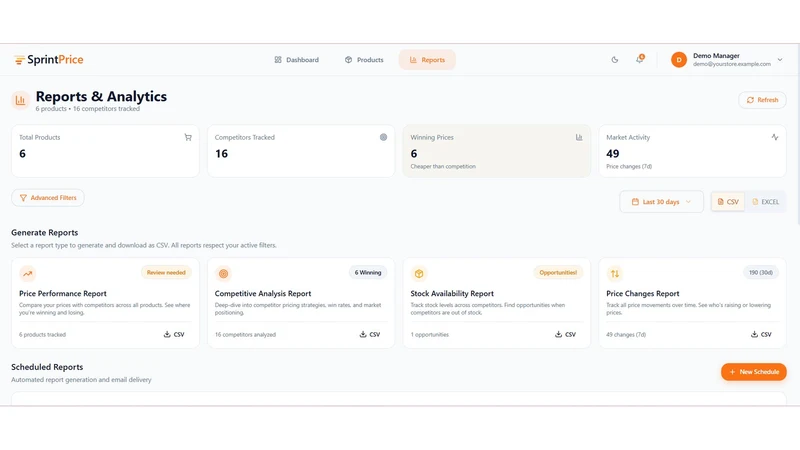Click the '49 changes (7d)' text

pos(626,335)
